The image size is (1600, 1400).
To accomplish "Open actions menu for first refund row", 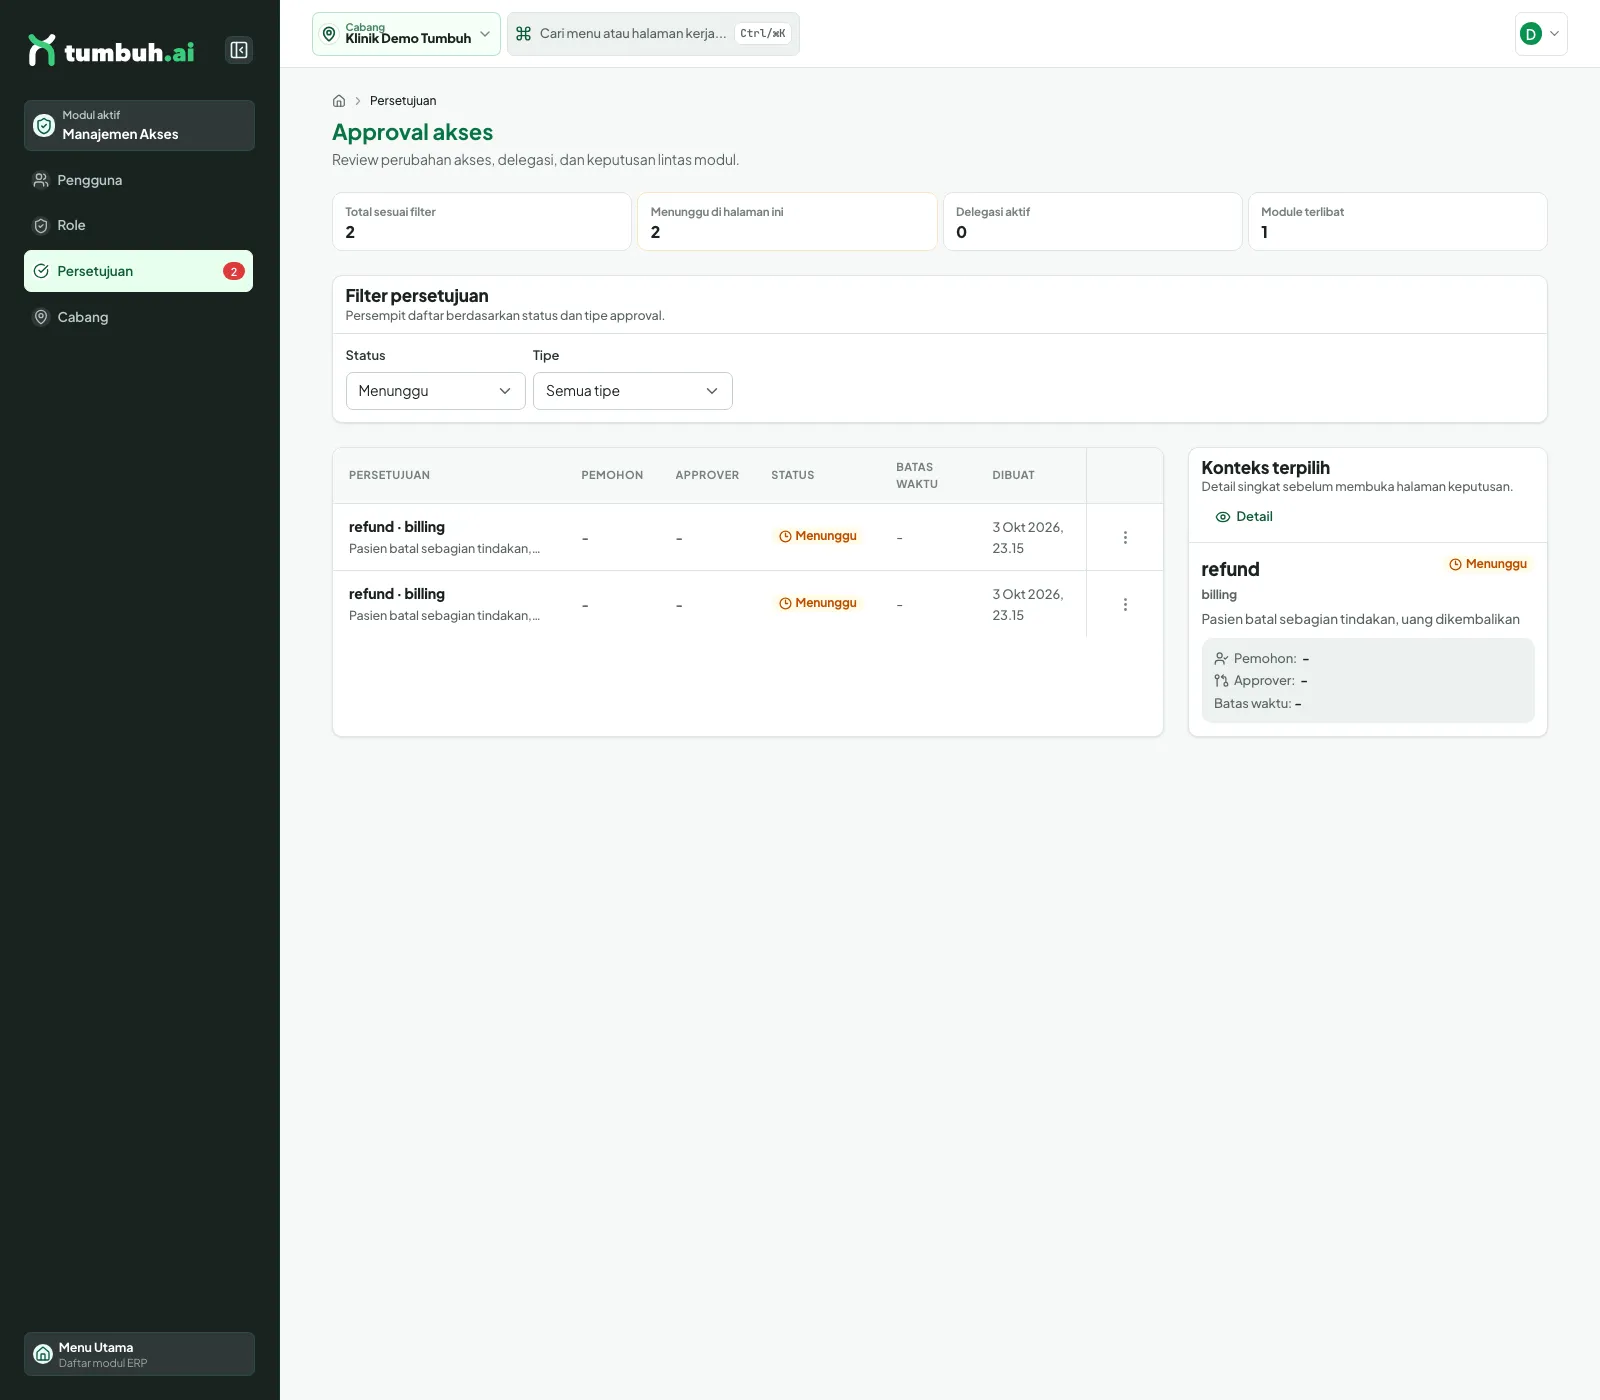I will (x=1125, y=537).
